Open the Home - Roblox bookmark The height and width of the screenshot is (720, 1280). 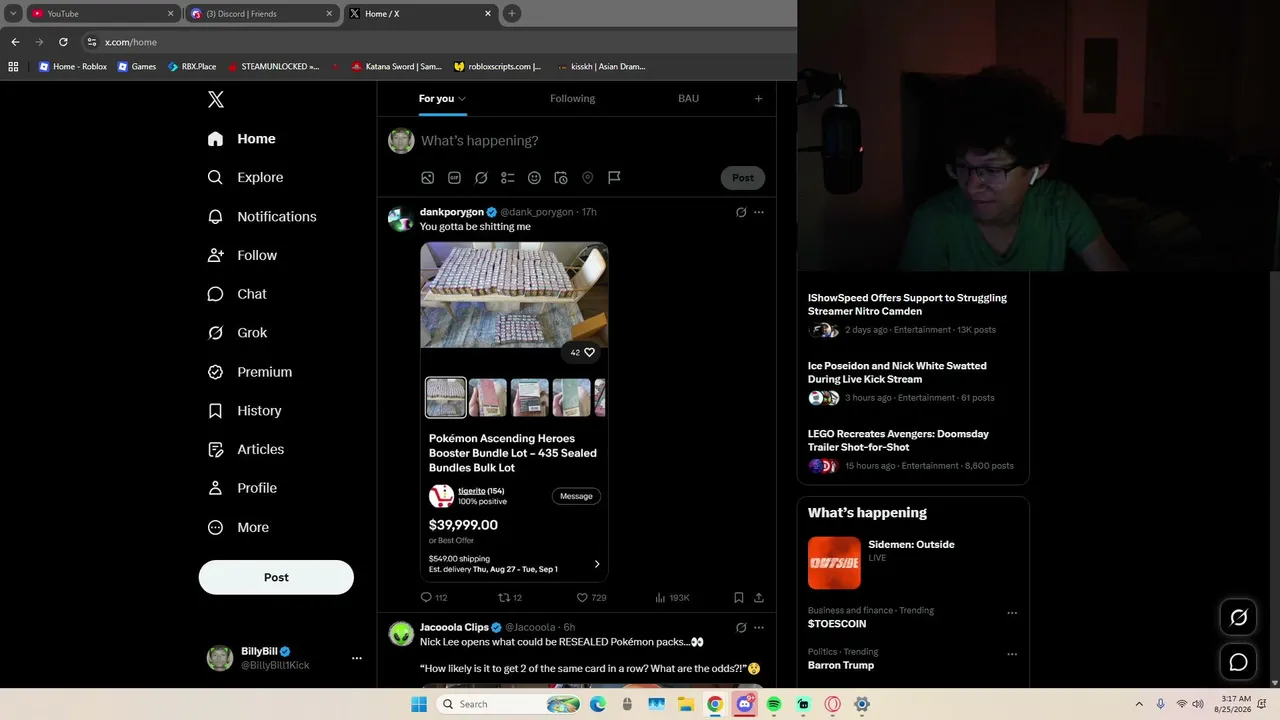(73, 67)
